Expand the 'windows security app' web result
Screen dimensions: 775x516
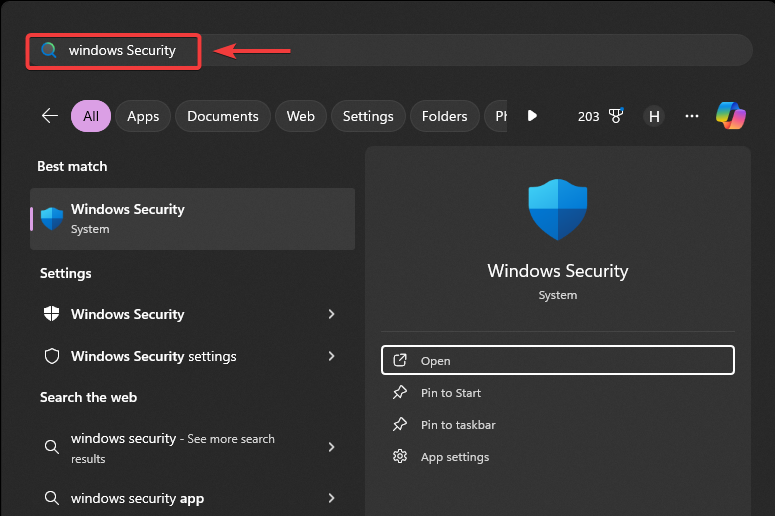[x=332, y=498]
